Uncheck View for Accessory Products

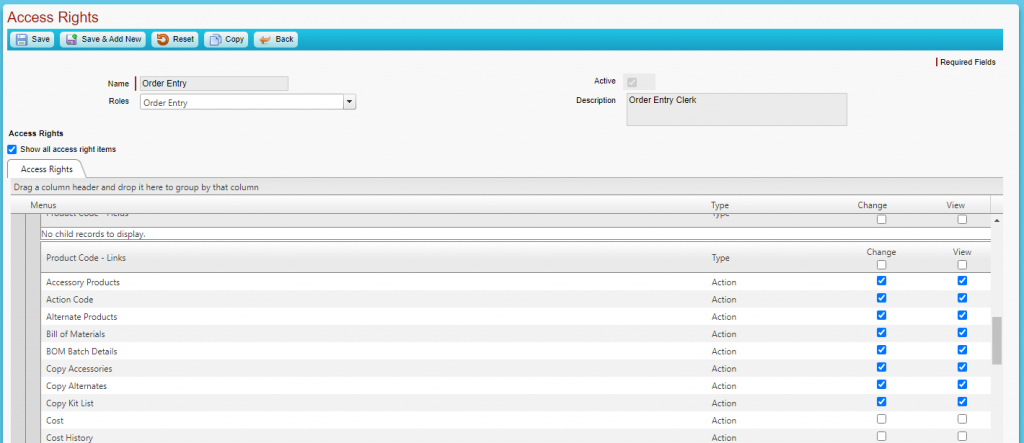click(962, 281)
